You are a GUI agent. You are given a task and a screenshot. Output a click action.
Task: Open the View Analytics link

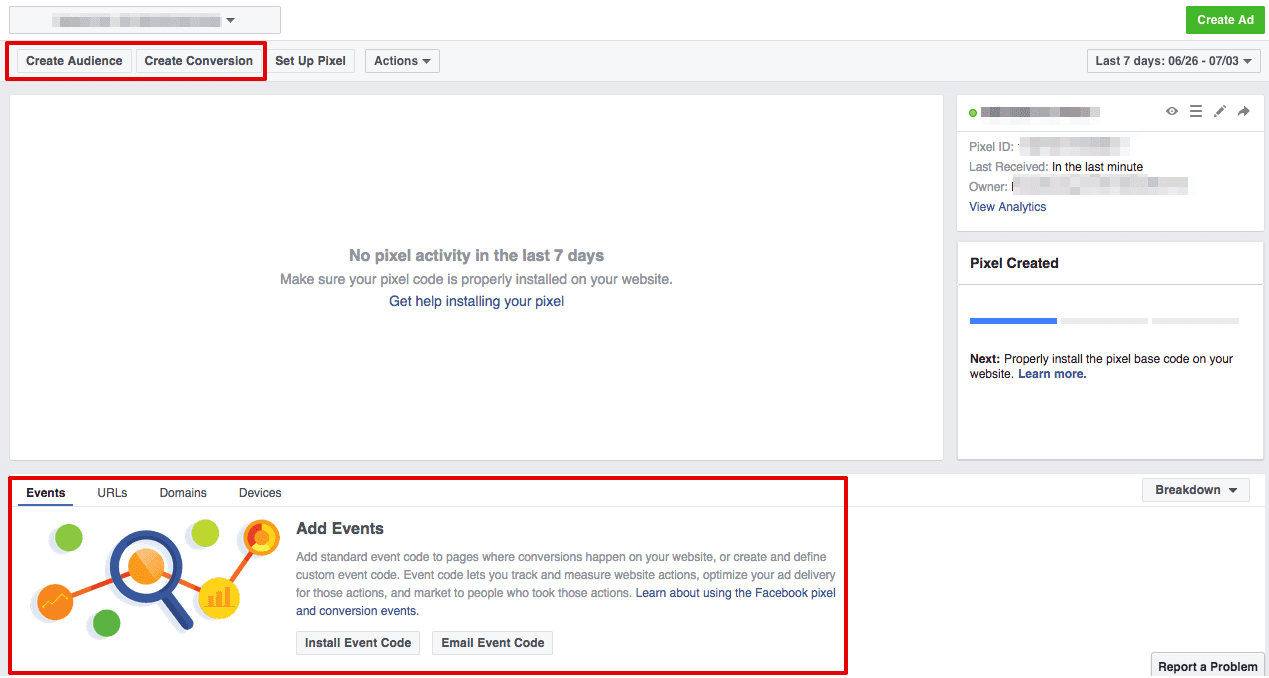[x=1007, y=206]
